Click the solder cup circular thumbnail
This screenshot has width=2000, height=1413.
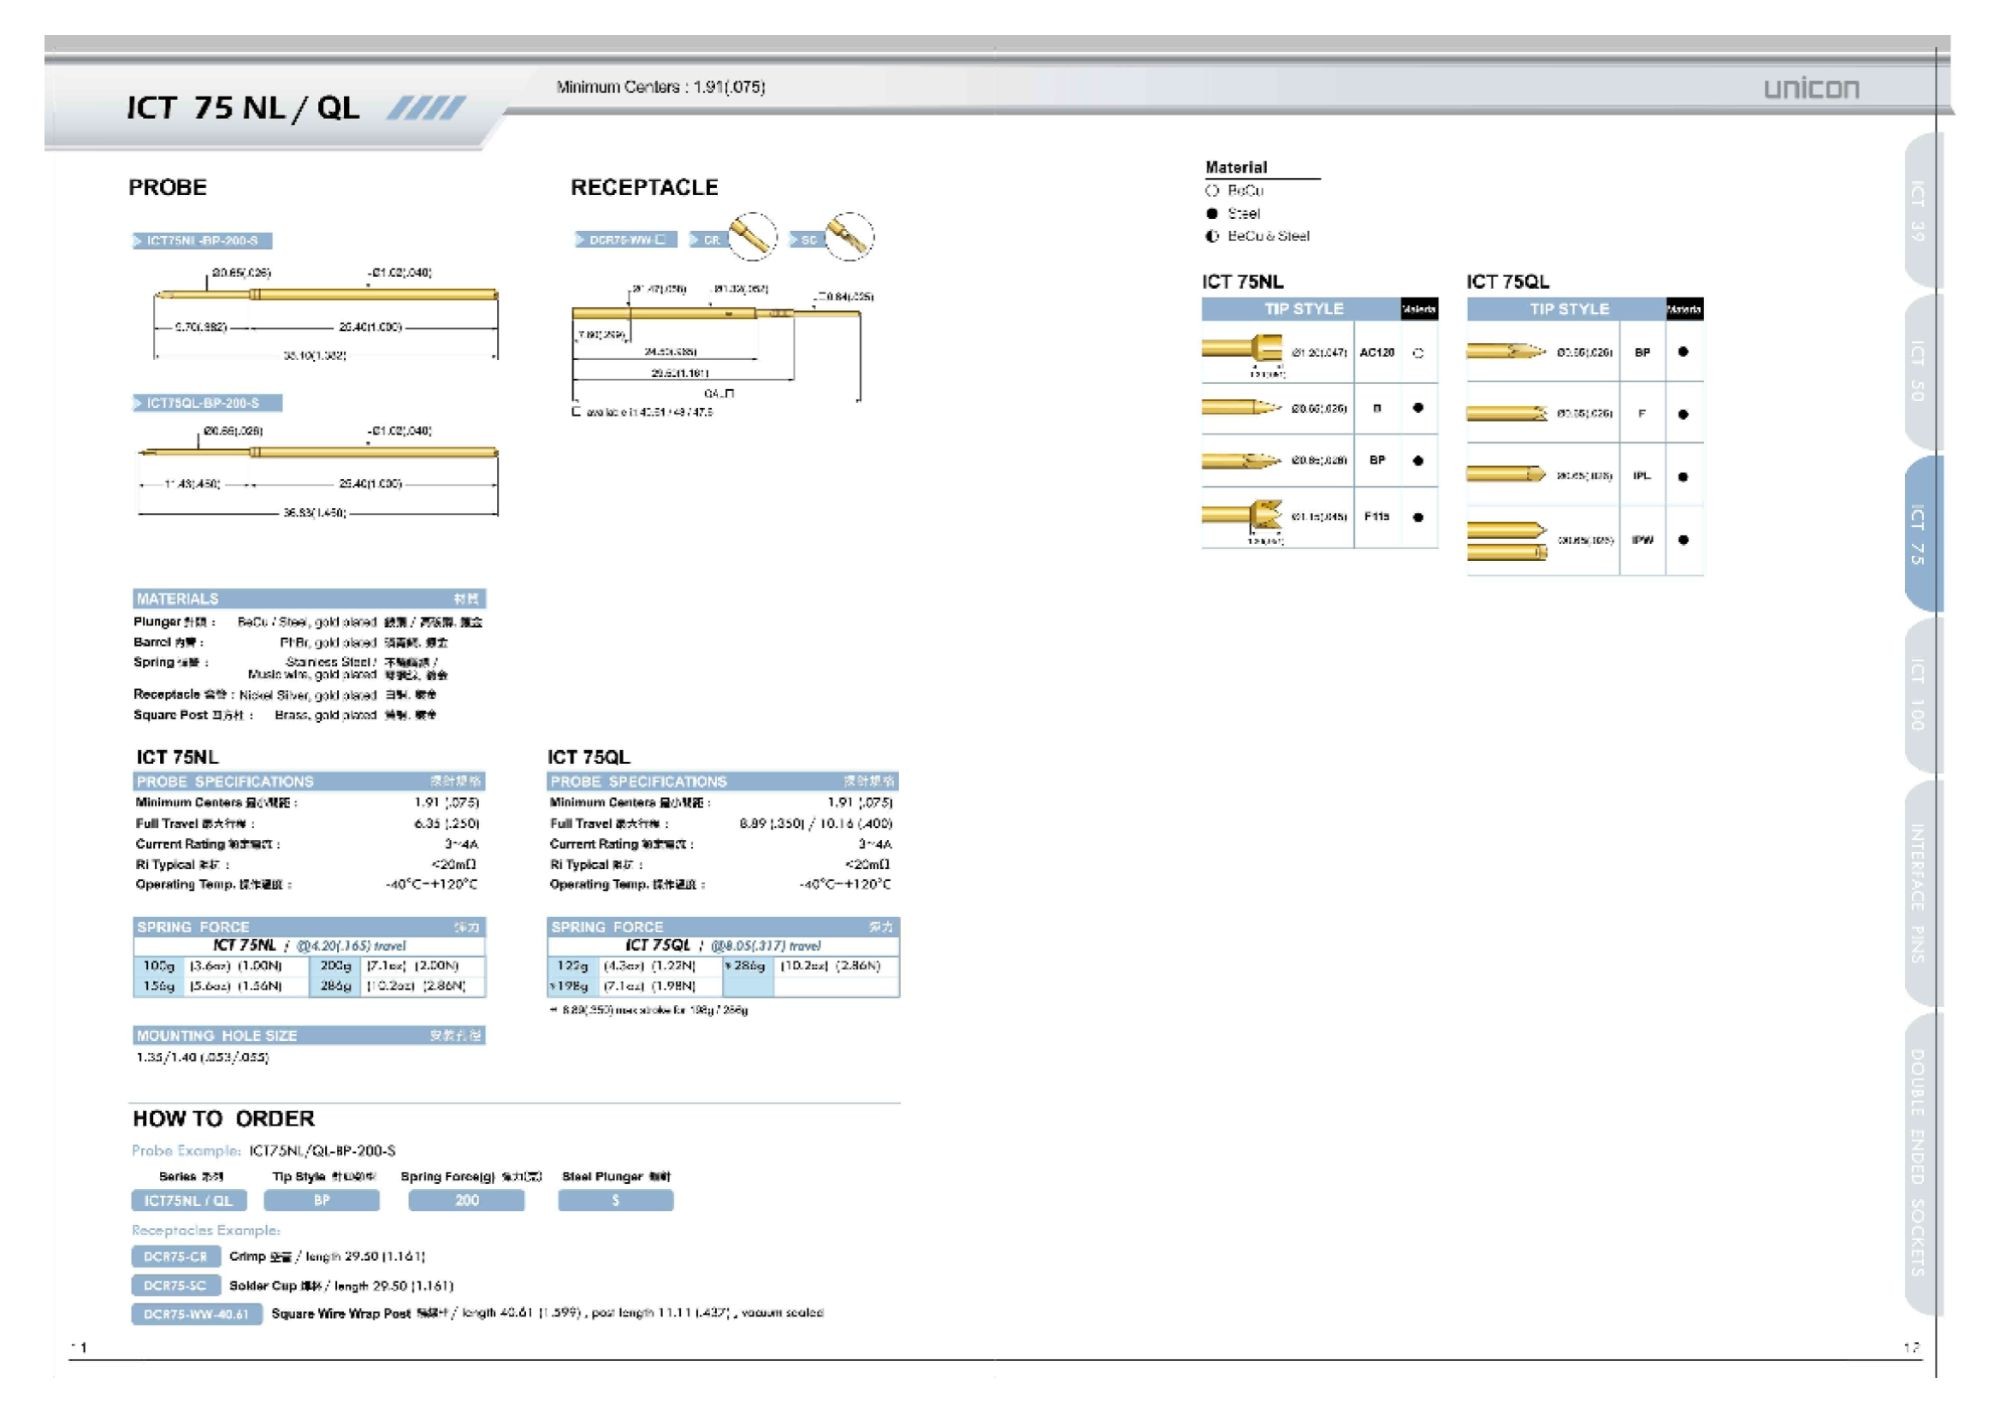pos(849,237)
